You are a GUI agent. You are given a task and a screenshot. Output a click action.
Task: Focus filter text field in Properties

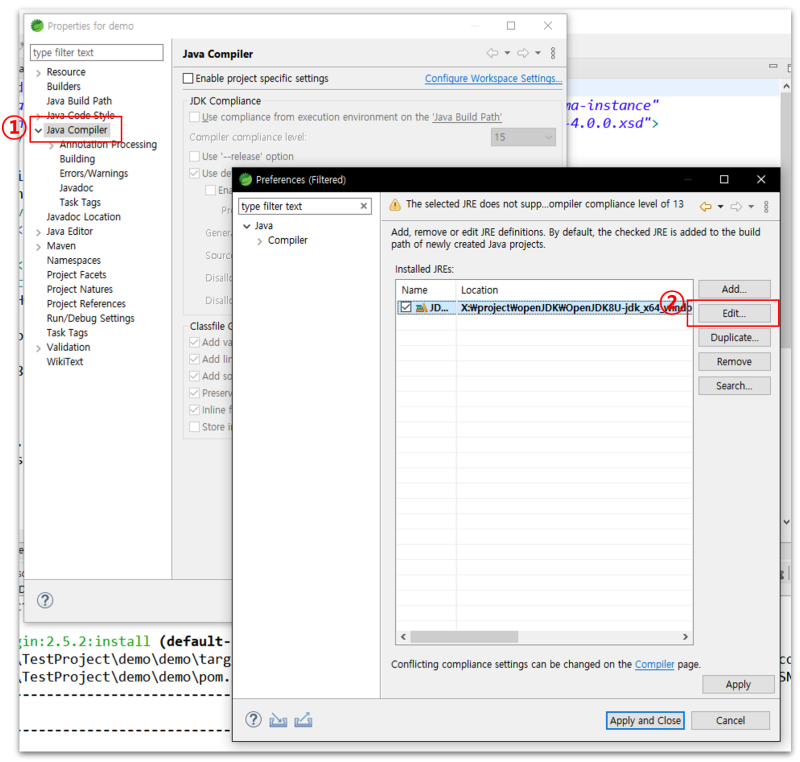pyautogui.click(x=96, y=53)
